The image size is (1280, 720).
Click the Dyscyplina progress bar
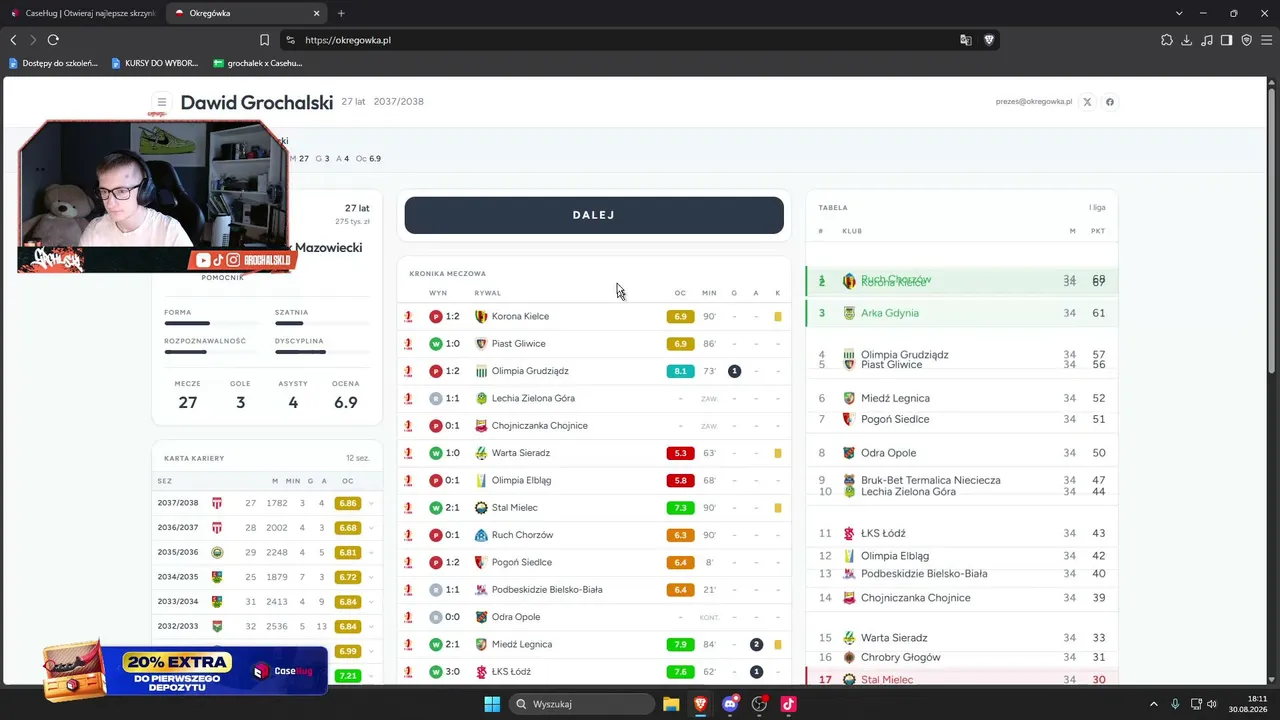(x=322, y=352)
